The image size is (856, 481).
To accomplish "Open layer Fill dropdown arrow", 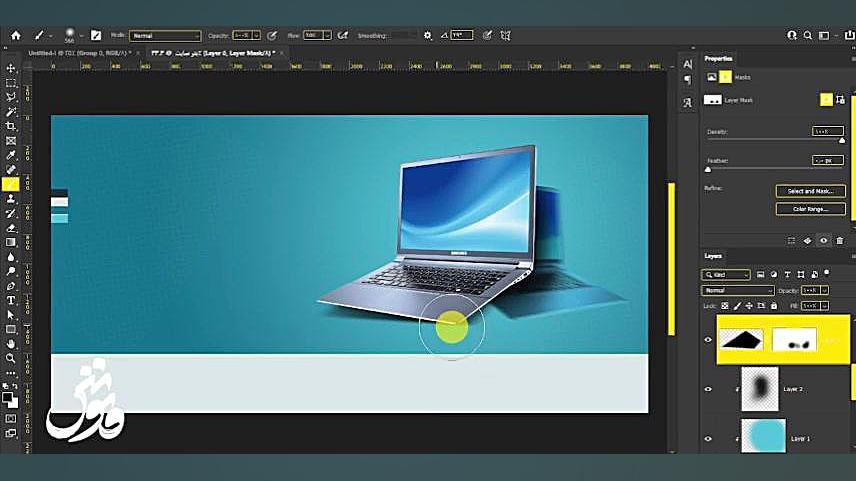I will pyautogui.click(x=824, y=306).
